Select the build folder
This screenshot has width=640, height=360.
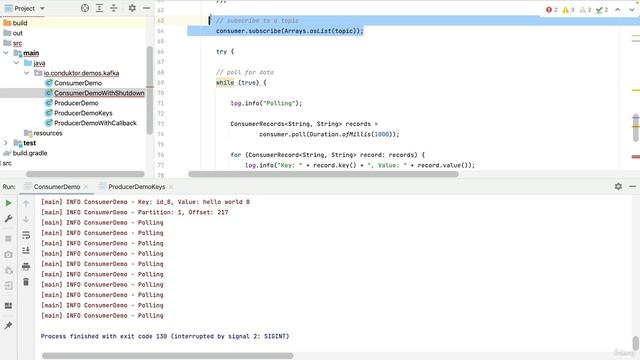coord(20,23)
